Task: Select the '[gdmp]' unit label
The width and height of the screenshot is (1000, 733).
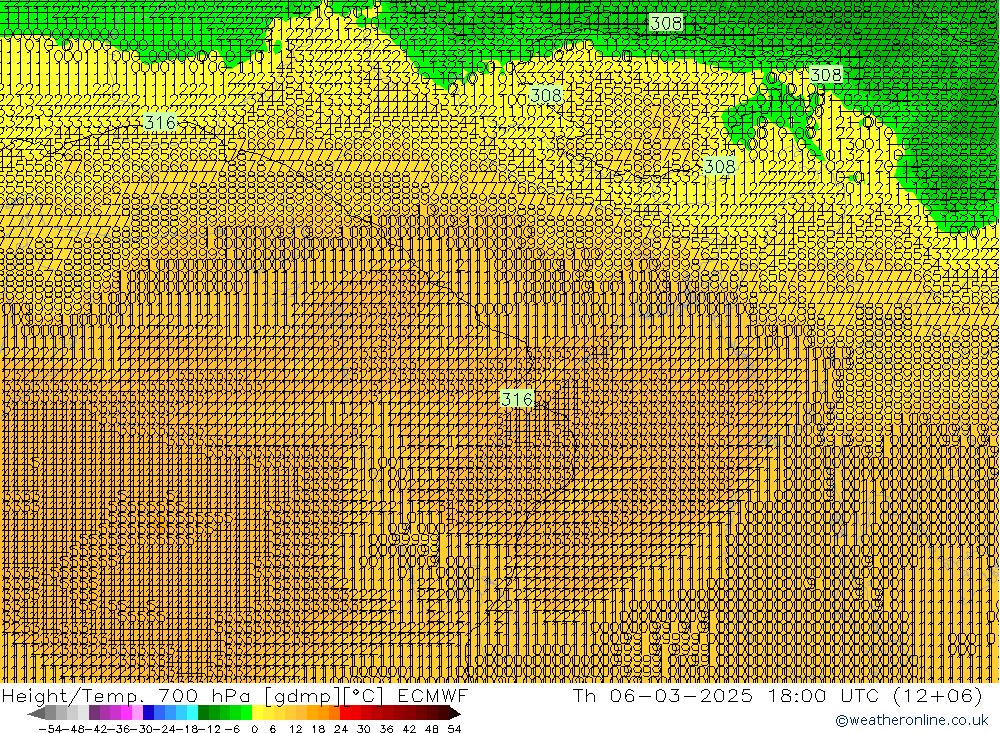Action: 302,695
